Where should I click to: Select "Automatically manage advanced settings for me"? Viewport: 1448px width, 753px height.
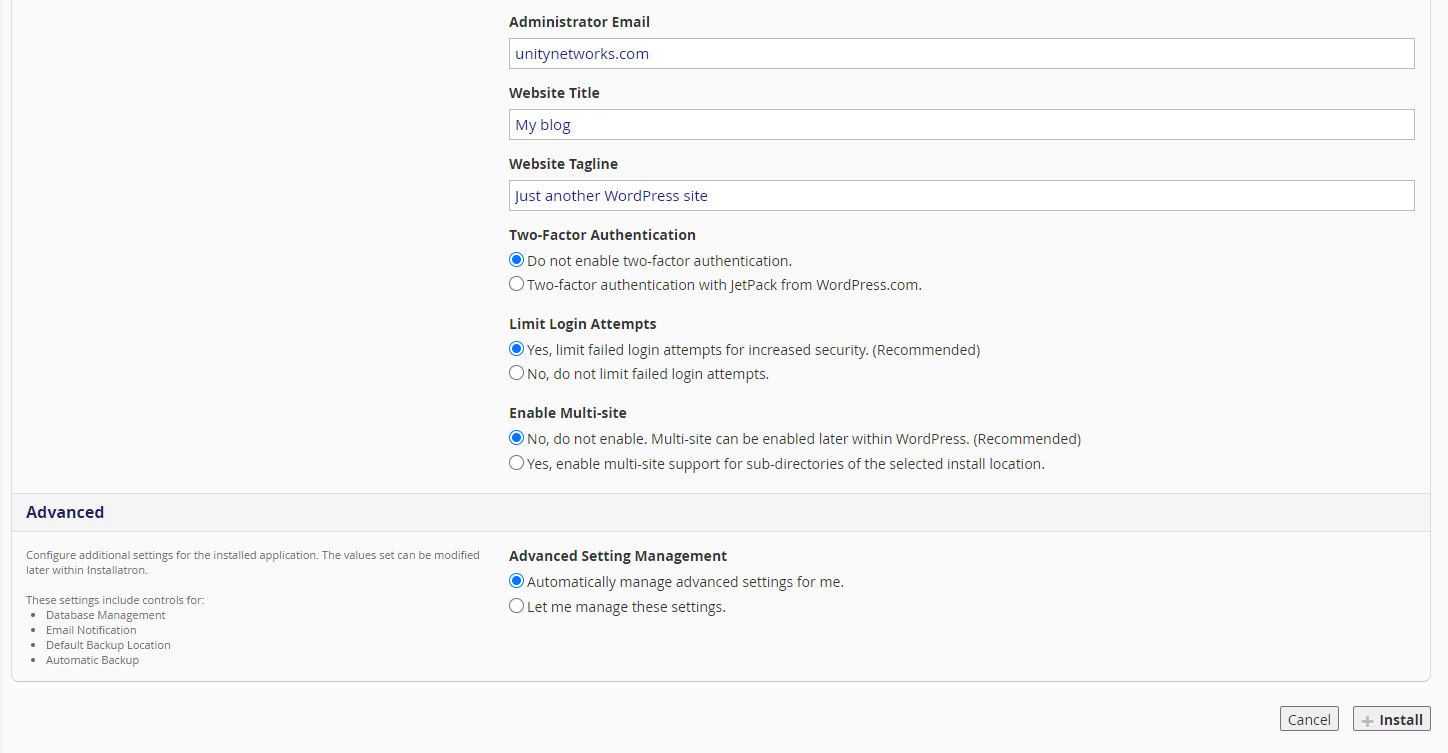(516, 581)
